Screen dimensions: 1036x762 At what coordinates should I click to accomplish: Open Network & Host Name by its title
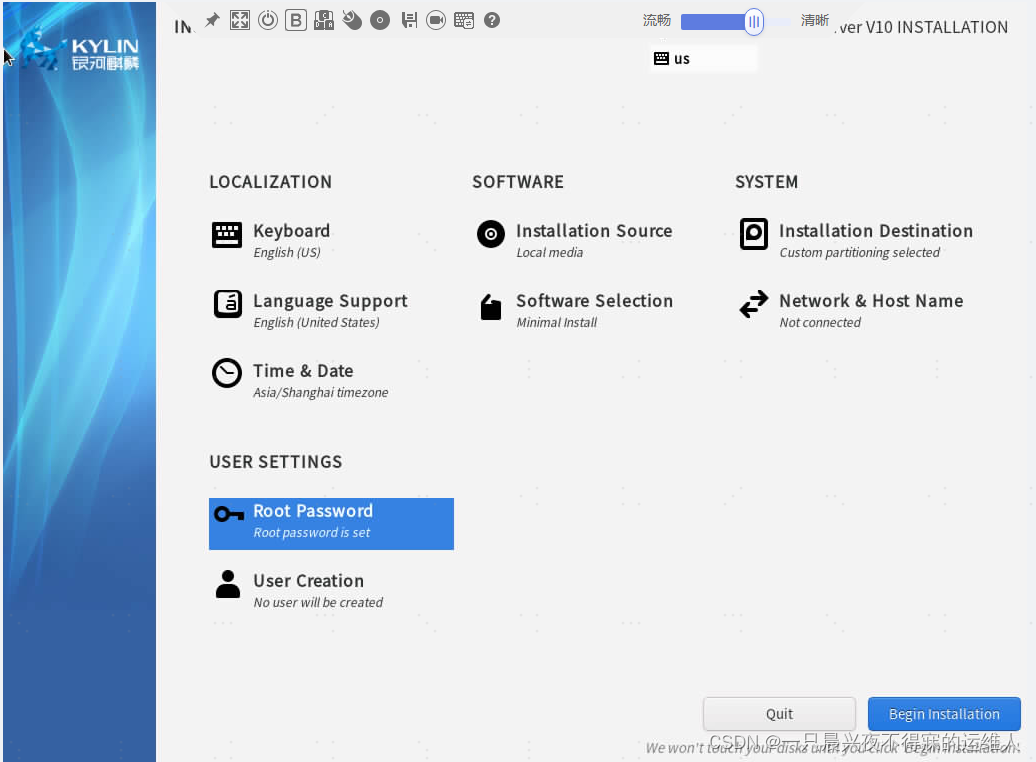coord(871,301)
